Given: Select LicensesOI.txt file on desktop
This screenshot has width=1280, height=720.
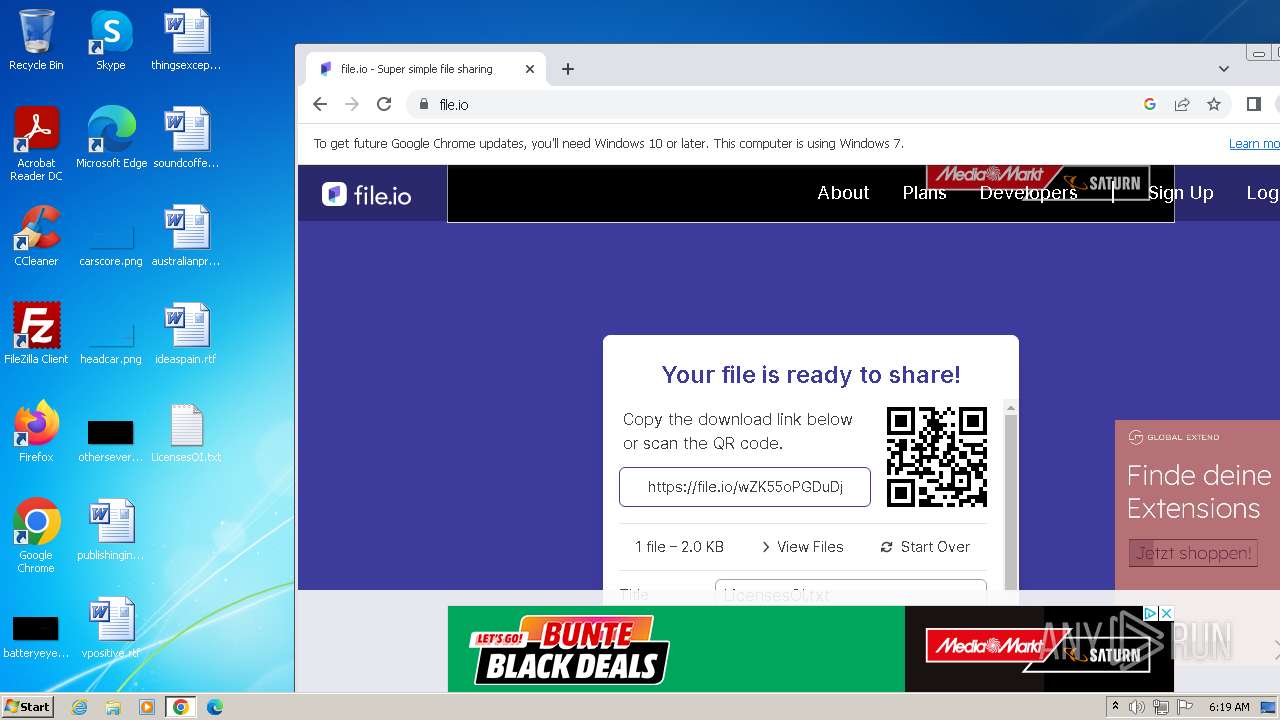Looking at the screenshot, I should (186, 432).
